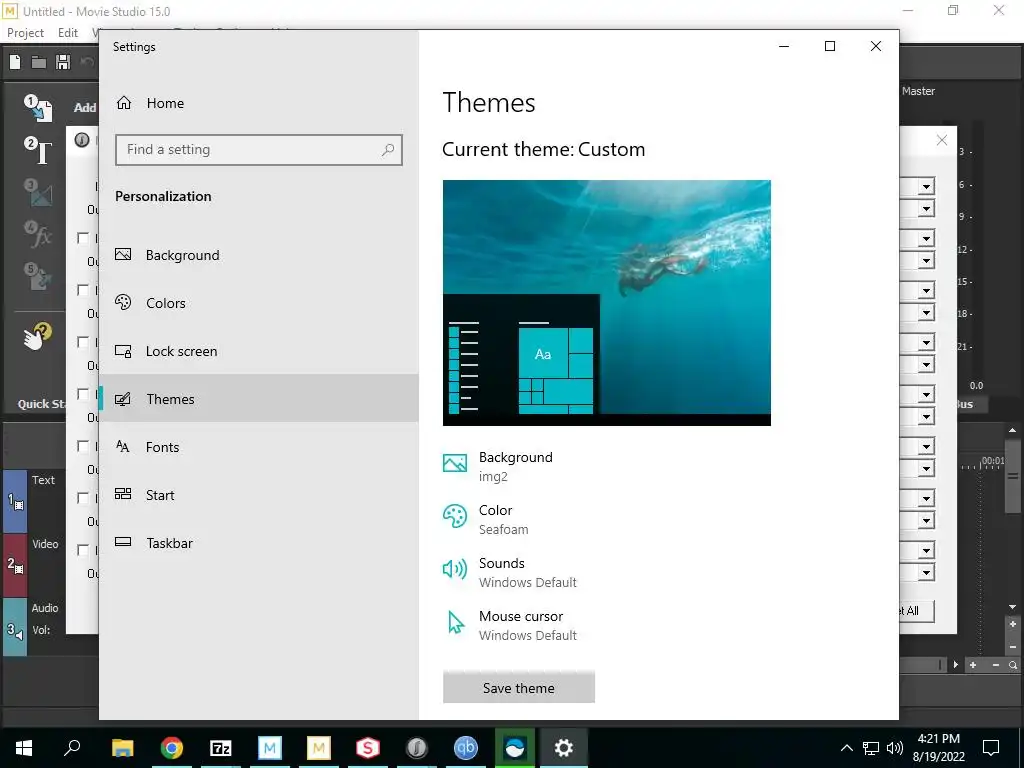Open the Edit menu in Movie Studio

tap(68, 33)
